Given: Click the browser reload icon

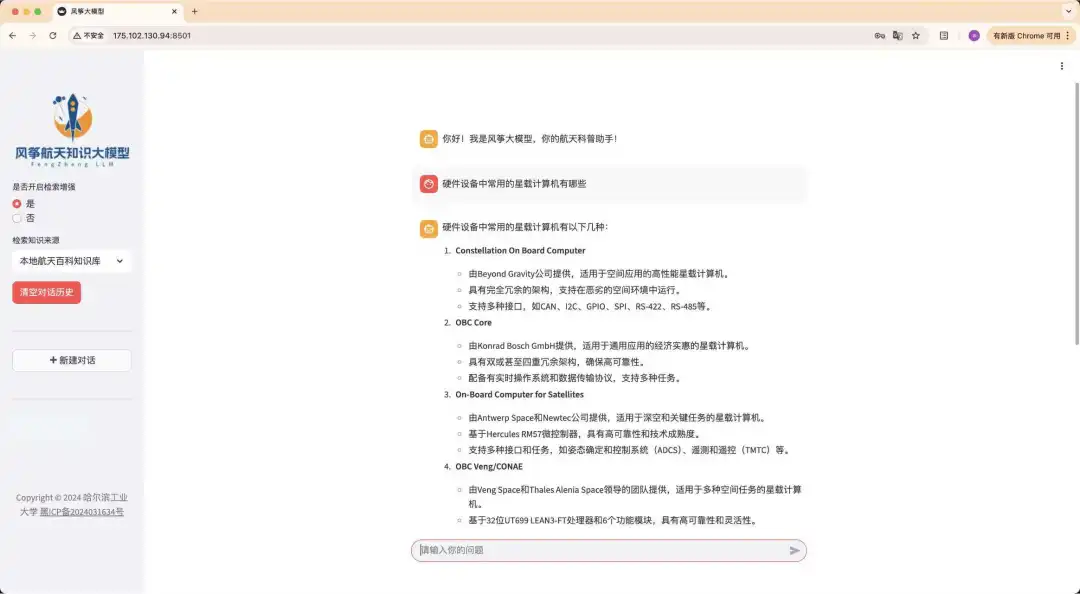Looking at the screenshot, I should (x=53, y=35).
